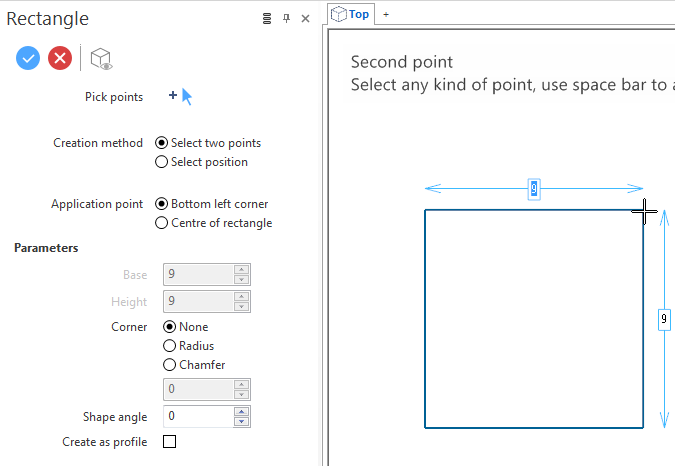This screenshot has width=675, height=466.
Task: Increase Base value with up arrow
Action: point(242,269)
